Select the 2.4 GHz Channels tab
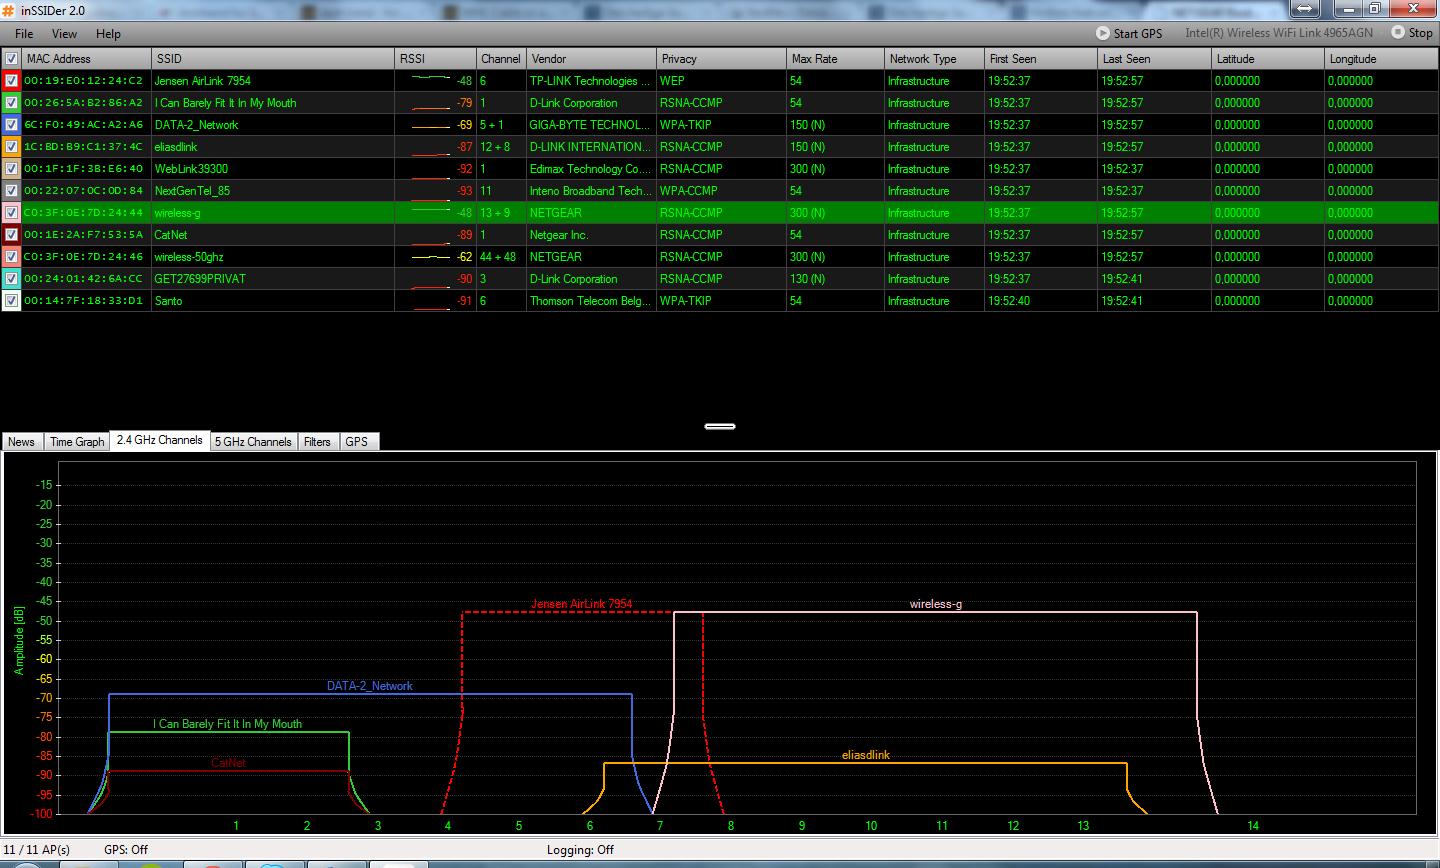 pos(160,440)
